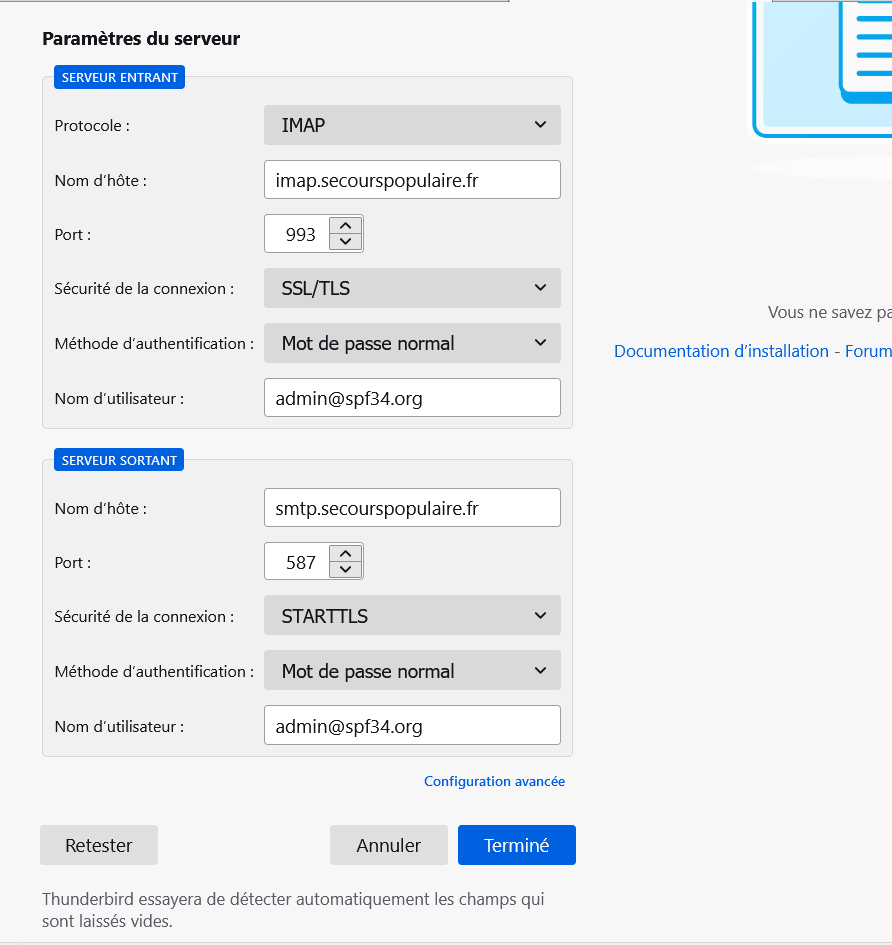This screenshot has height=945, width=892.
Task: Click the outgoing hostname field smtp.secourspopulaire.fr
Action: (x=412, y=508)
